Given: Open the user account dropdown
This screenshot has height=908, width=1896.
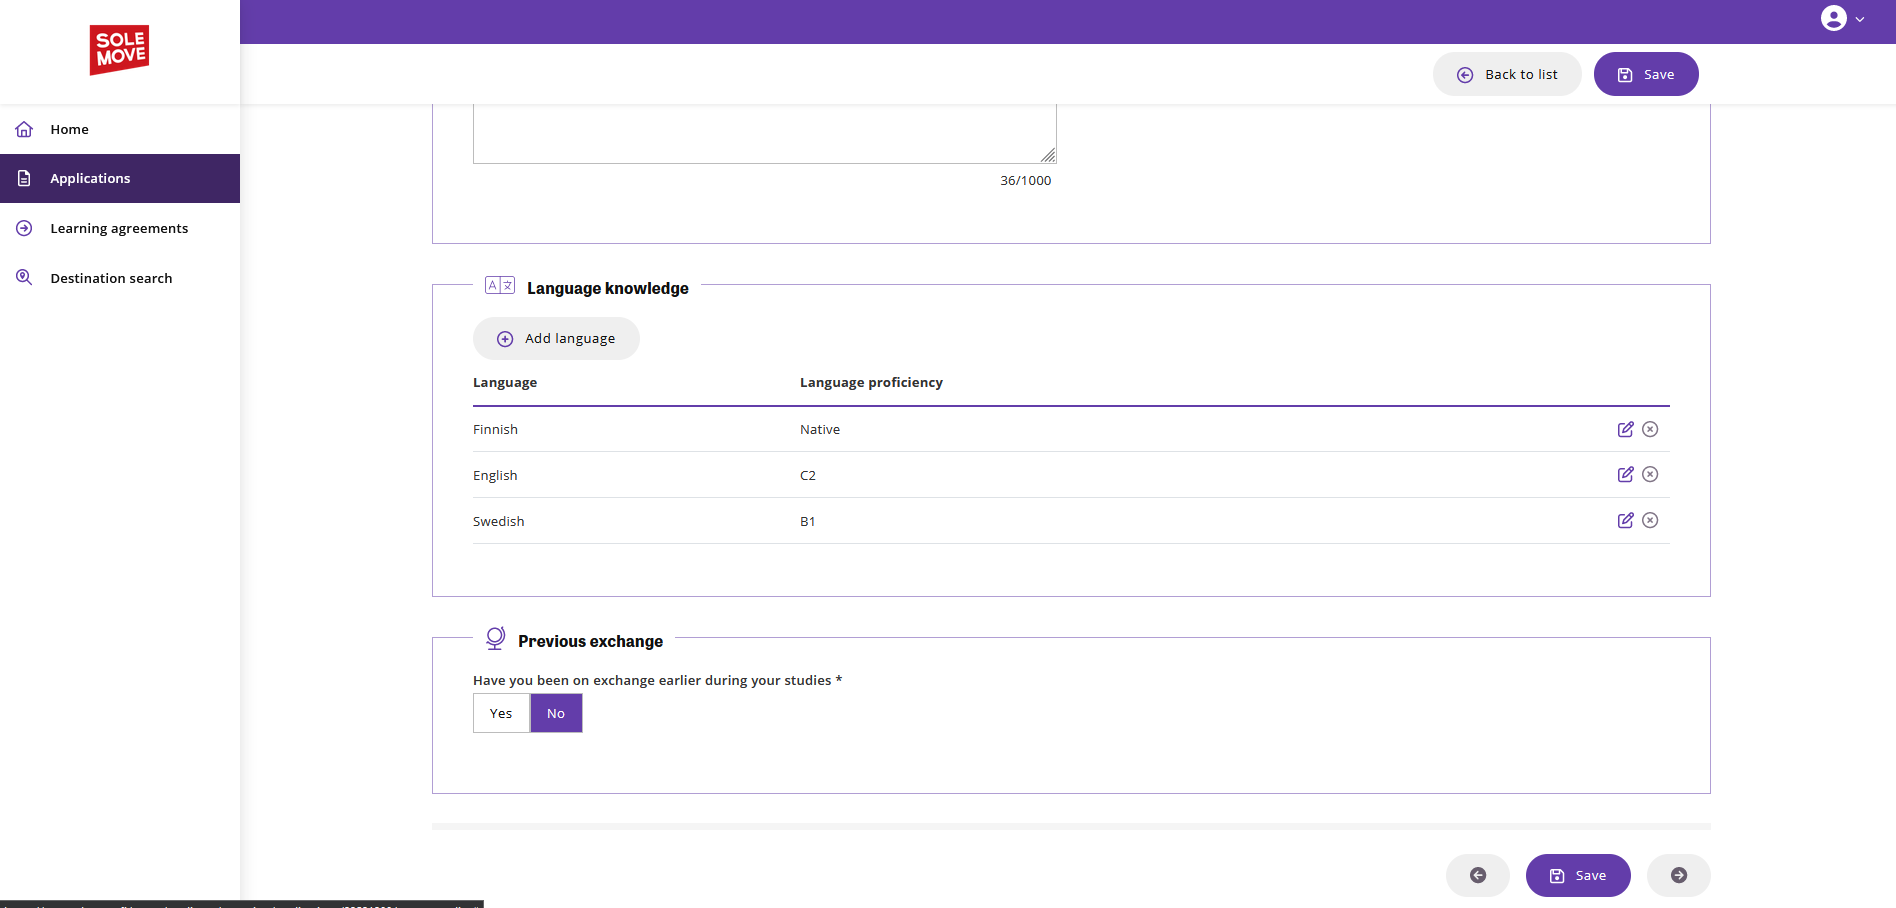Looking at the screenshot, I should pyautogui.click(x=1841, y=19).
